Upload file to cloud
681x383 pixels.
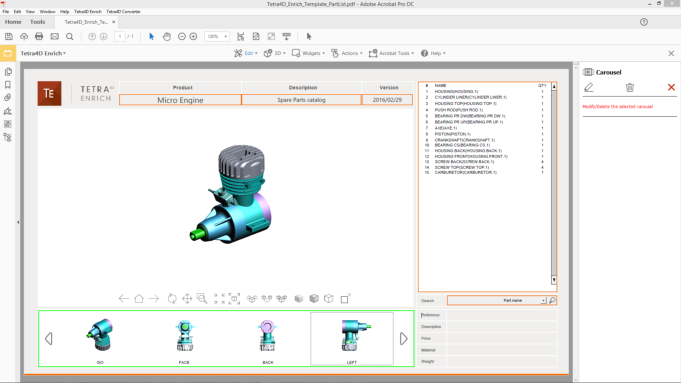[24, 36]
